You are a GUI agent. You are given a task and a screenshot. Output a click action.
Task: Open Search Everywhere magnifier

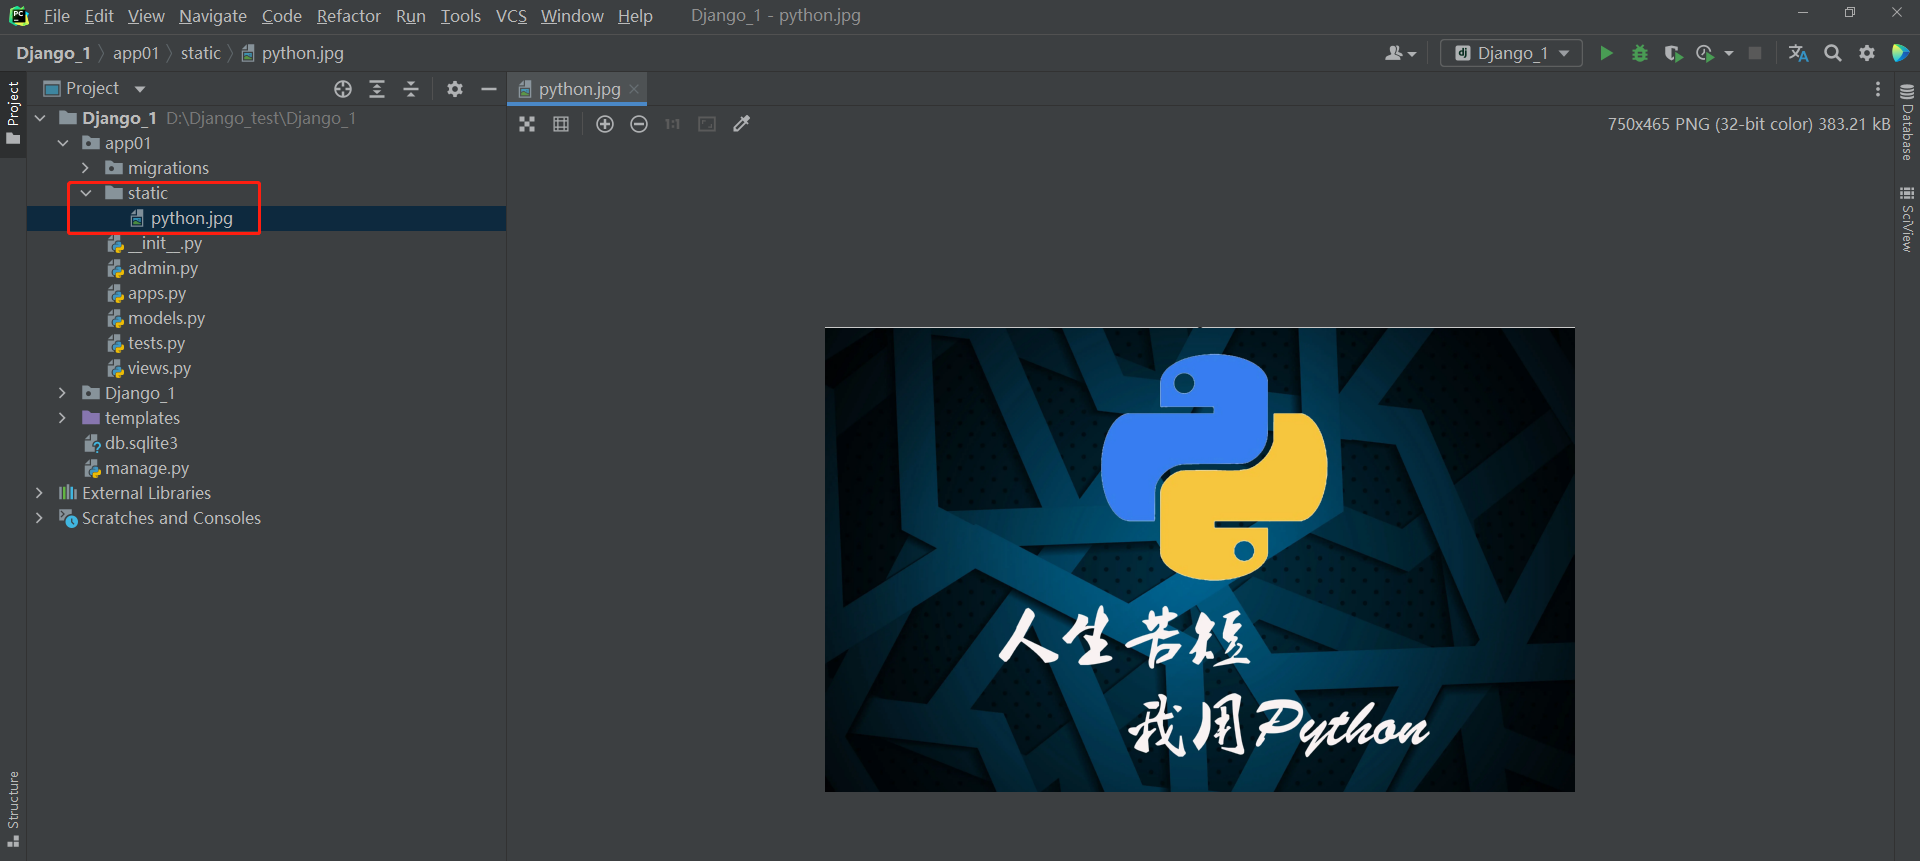pyautogui.click(x=1833, y=53)
